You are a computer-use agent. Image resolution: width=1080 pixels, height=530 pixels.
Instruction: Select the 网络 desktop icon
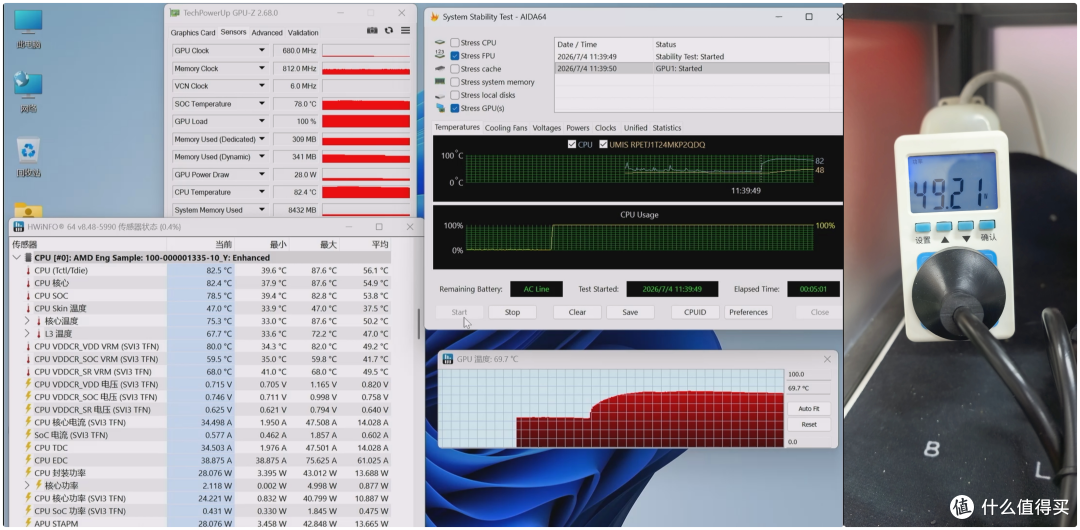point(28,91)
